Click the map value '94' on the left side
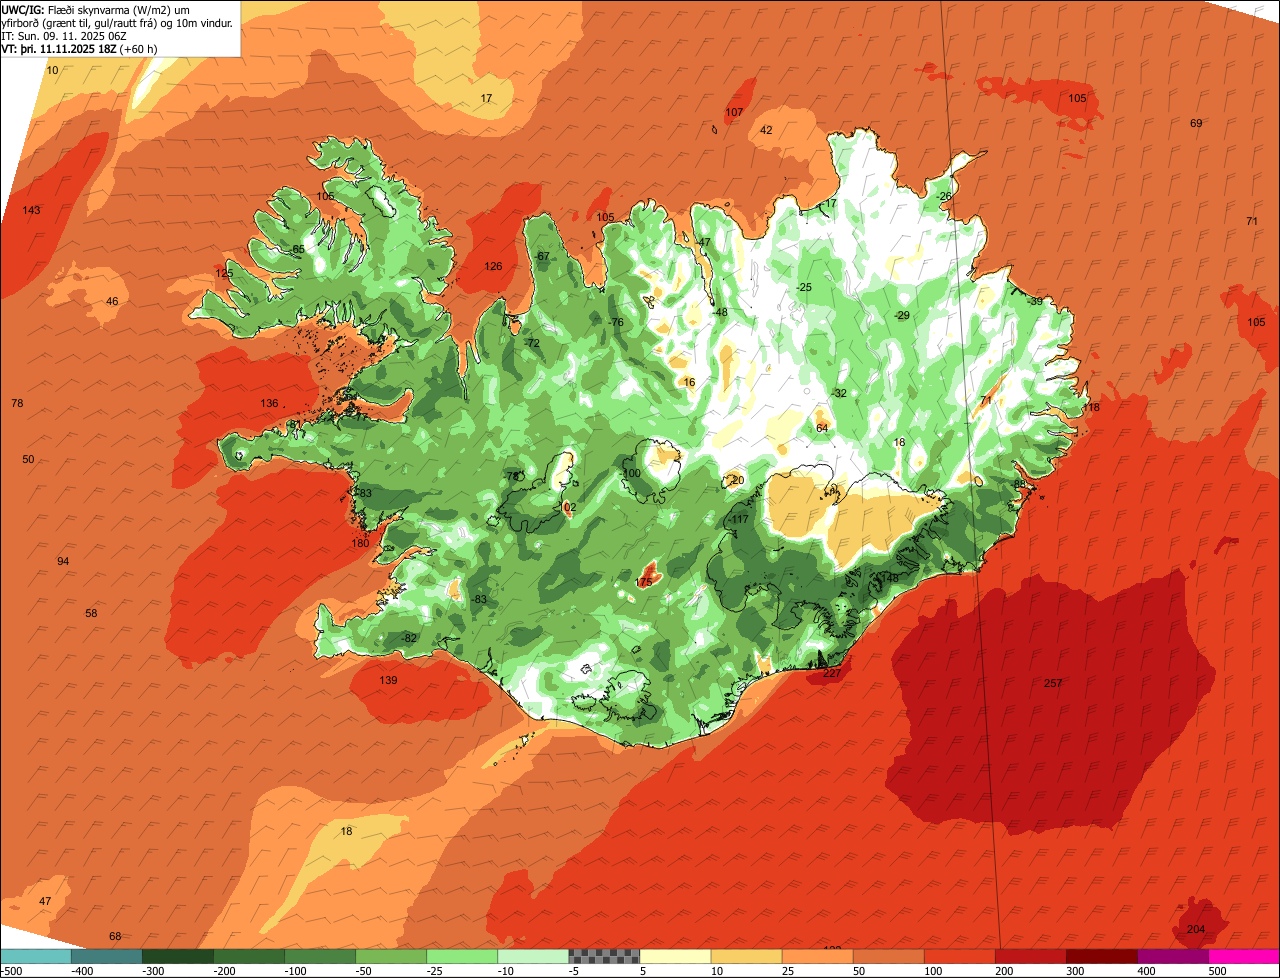The width and height of the screenshot is (1280, 978). click(x=63, y=561)
